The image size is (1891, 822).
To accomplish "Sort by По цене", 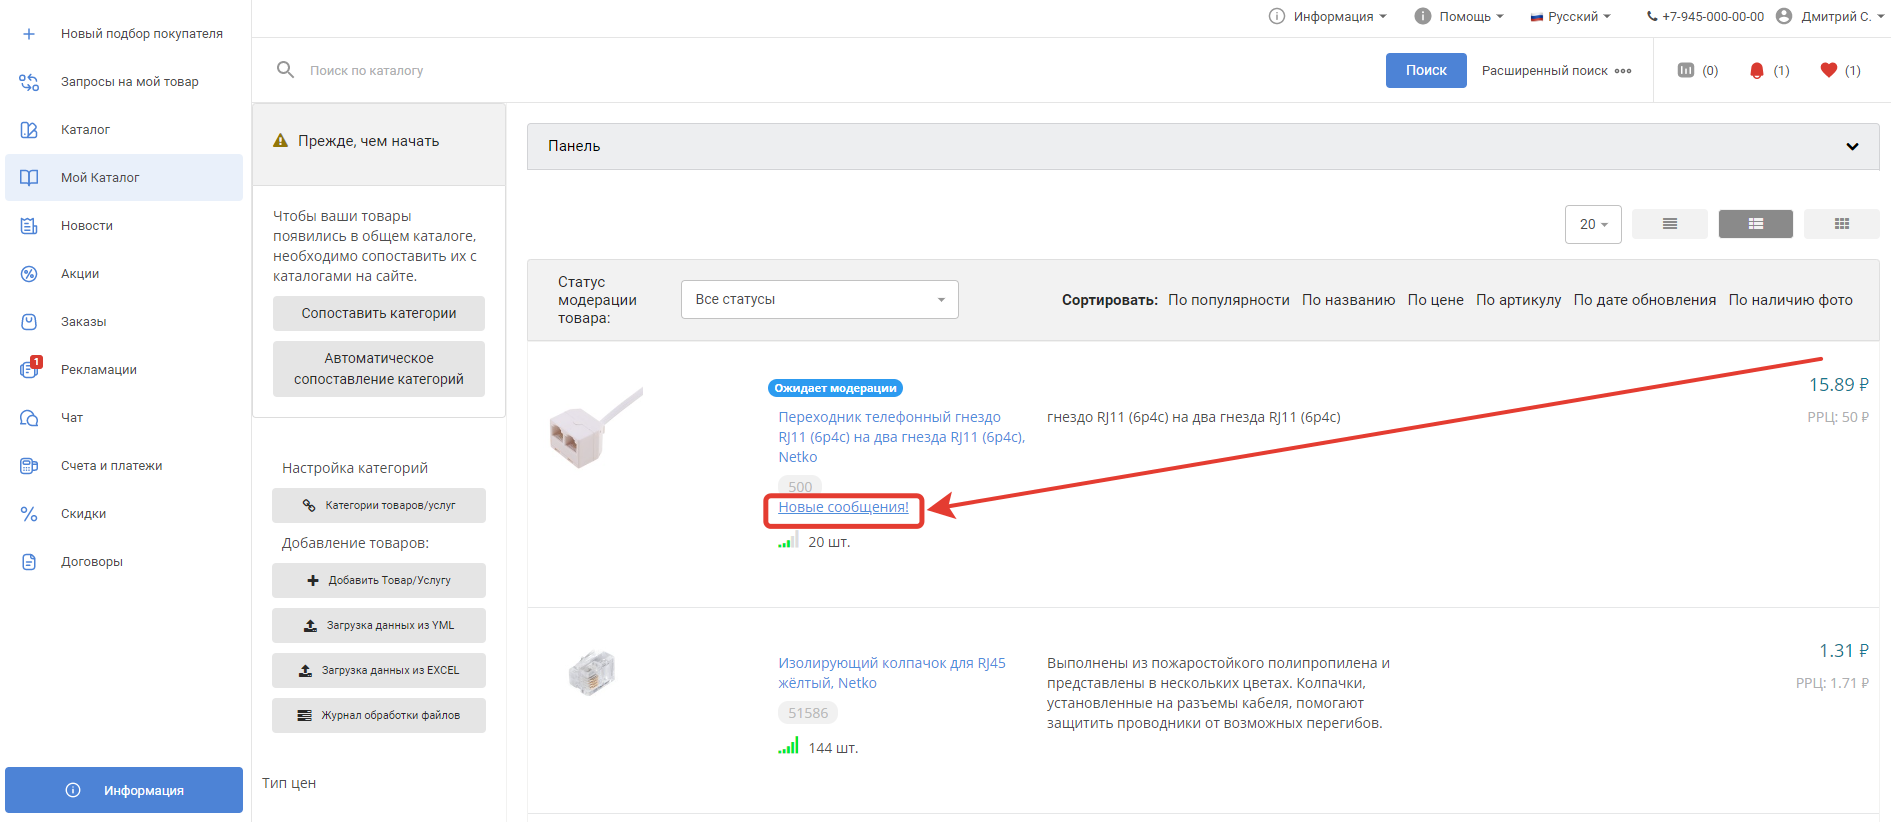I will coord(1436,300).
